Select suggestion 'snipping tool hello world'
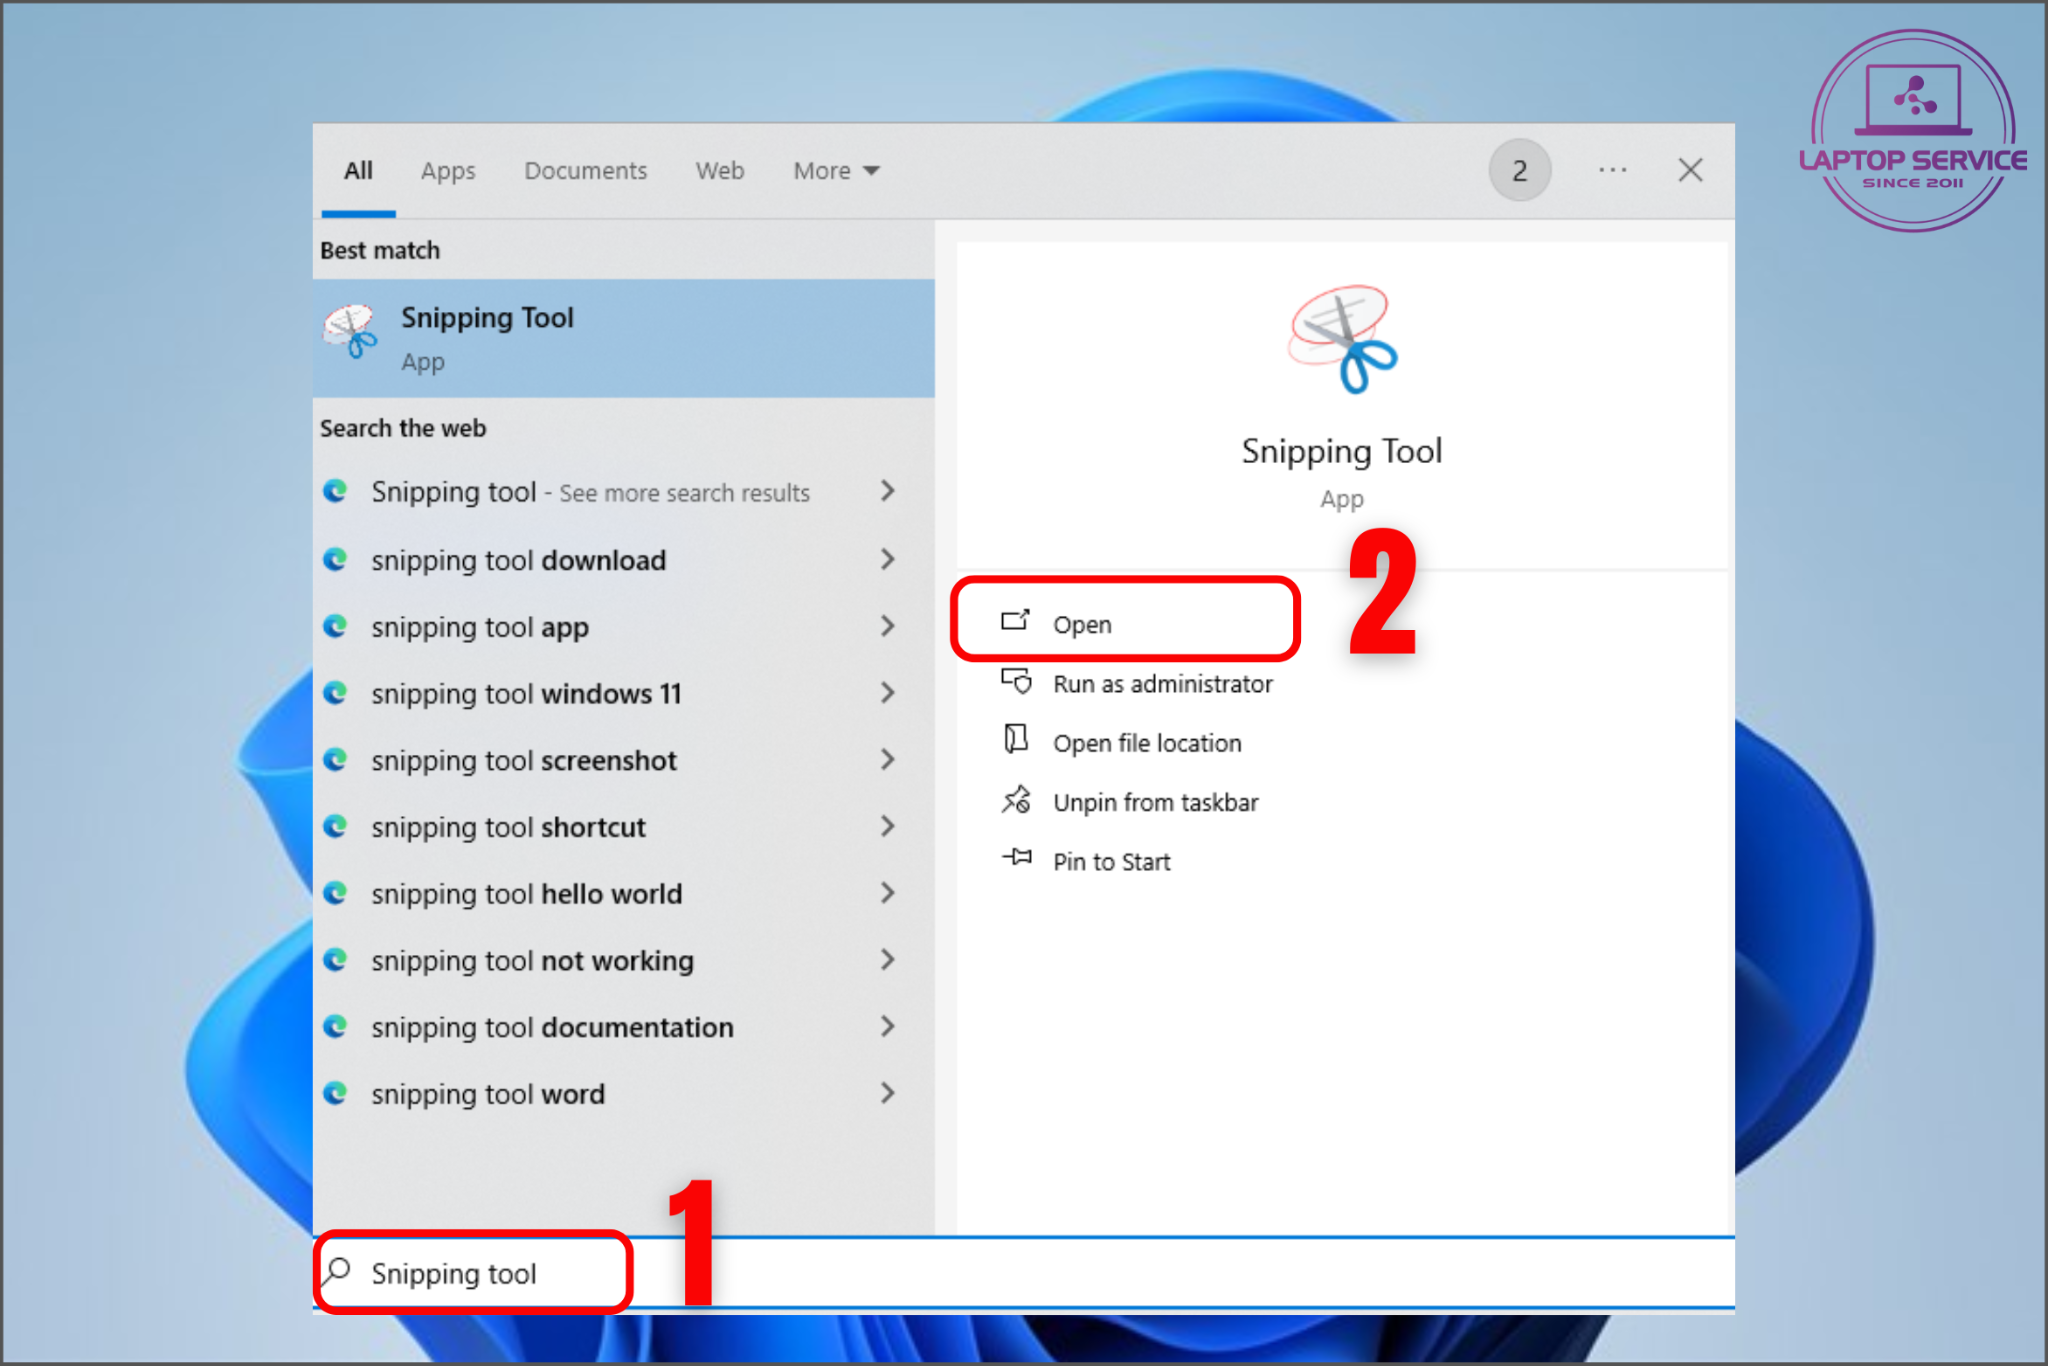 tap(526, 894)
